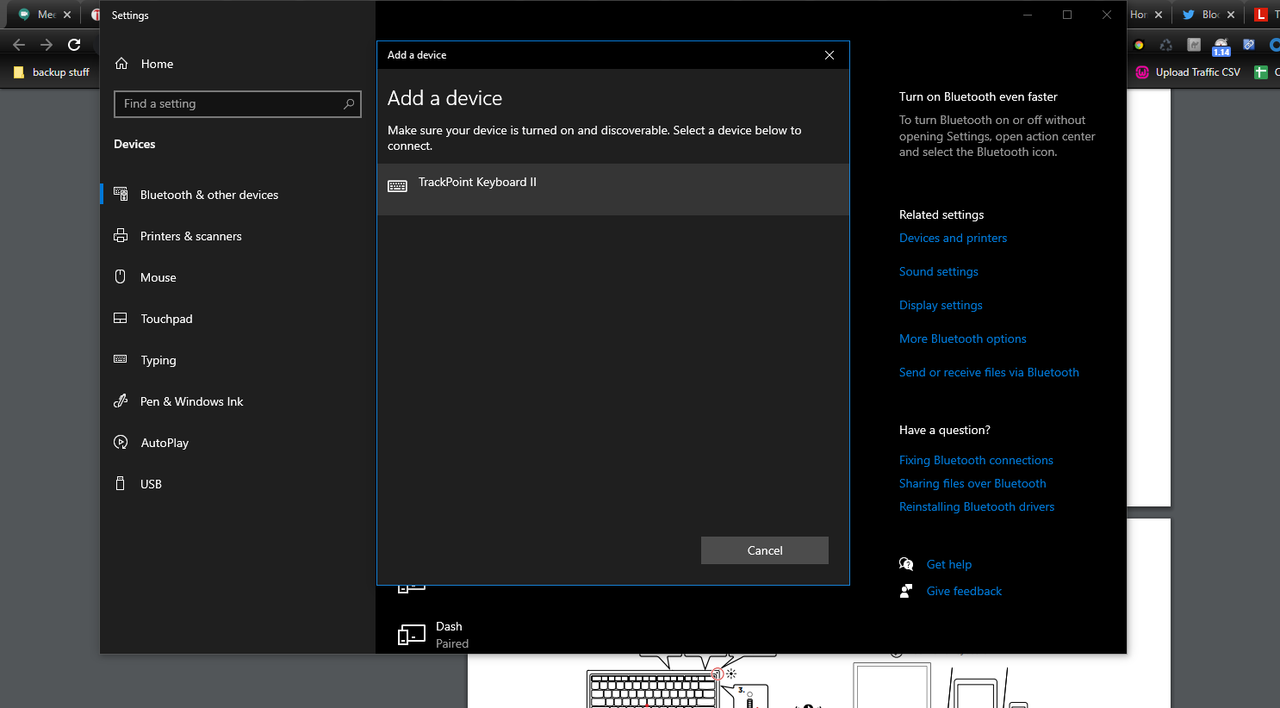
Task: Open Upload Traffic CSV bookmark
Action: pyautogui.click(x=1188, y=72)
